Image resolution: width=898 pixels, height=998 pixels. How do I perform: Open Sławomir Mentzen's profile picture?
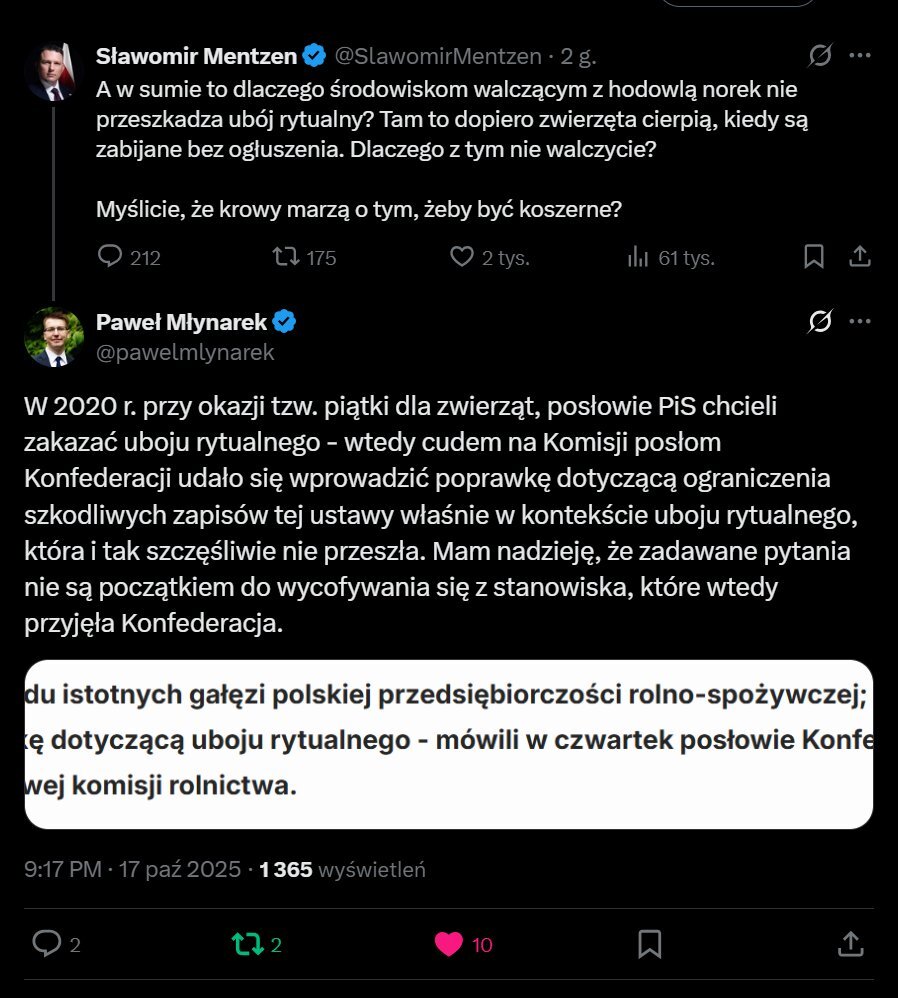point(52,72)
